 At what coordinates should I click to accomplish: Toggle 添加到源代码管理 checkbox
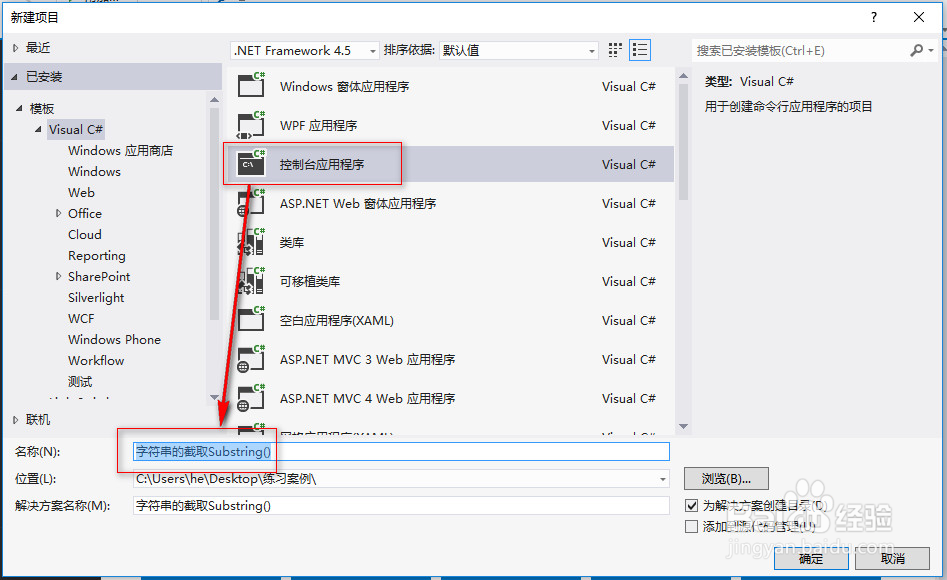(692, 527)
